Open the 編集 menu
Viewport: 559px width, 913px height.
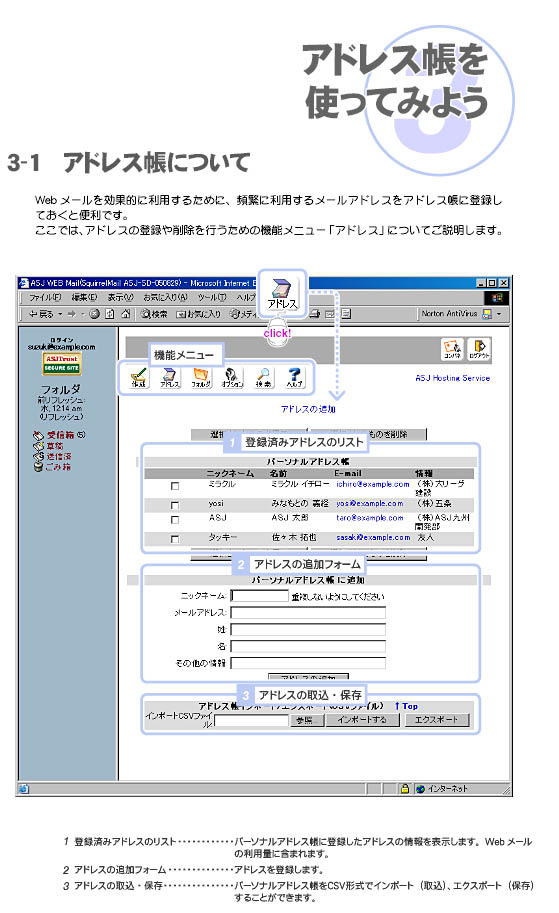pyautogui.click(x=84, y=298)
